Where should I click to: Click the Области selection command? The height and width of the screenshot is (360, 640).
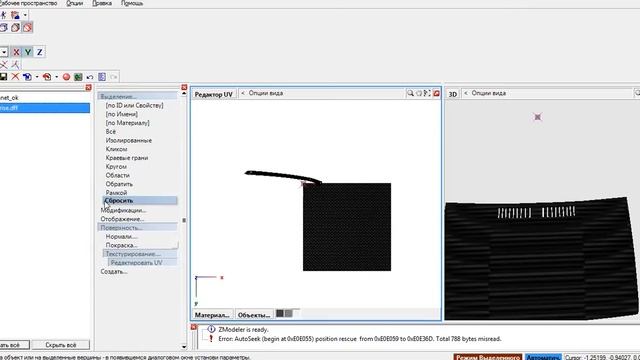pyautogui.click(x=118, y=175)
